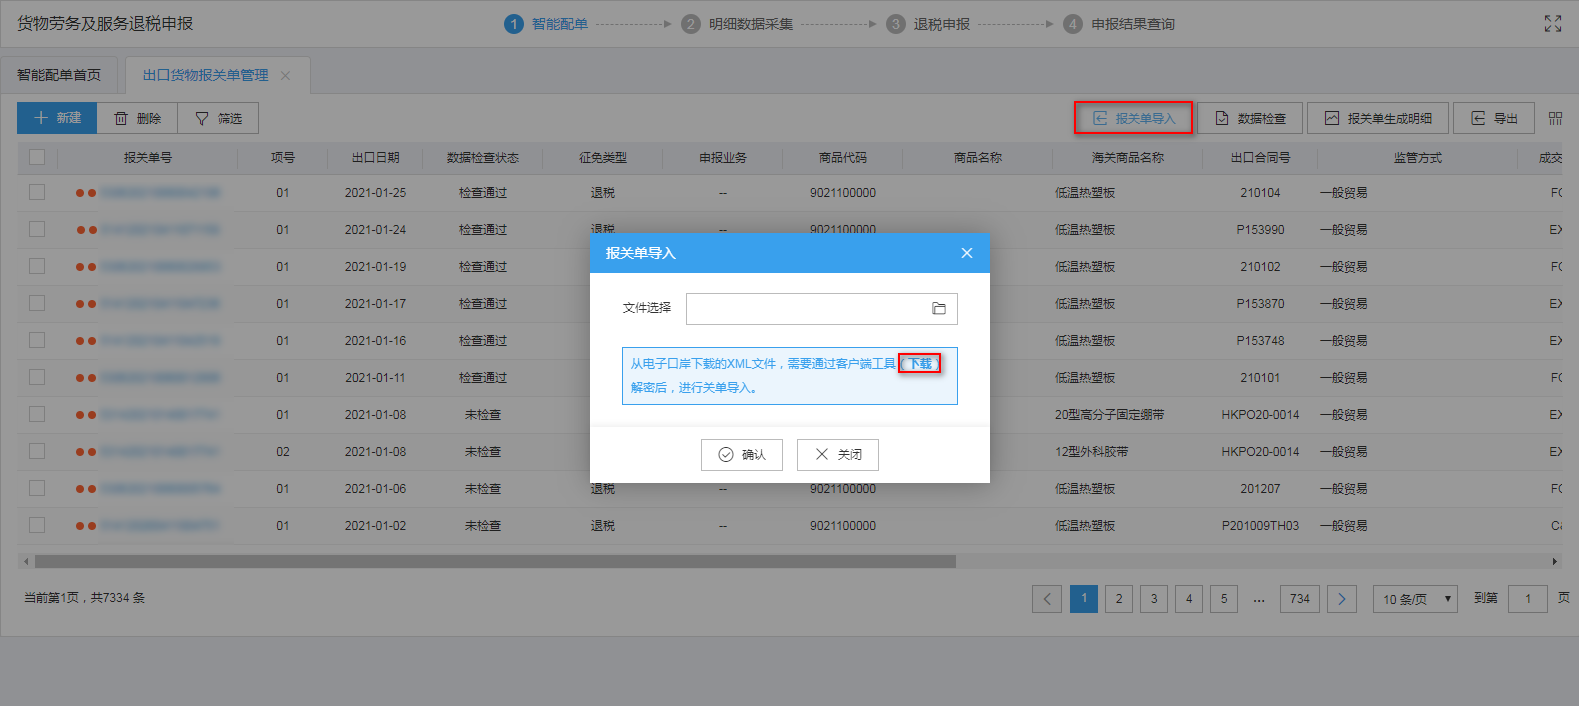Go to step 1 智能配单
Image resolution: width=1579 pixels, height=706 pixels.
(546, 24)
